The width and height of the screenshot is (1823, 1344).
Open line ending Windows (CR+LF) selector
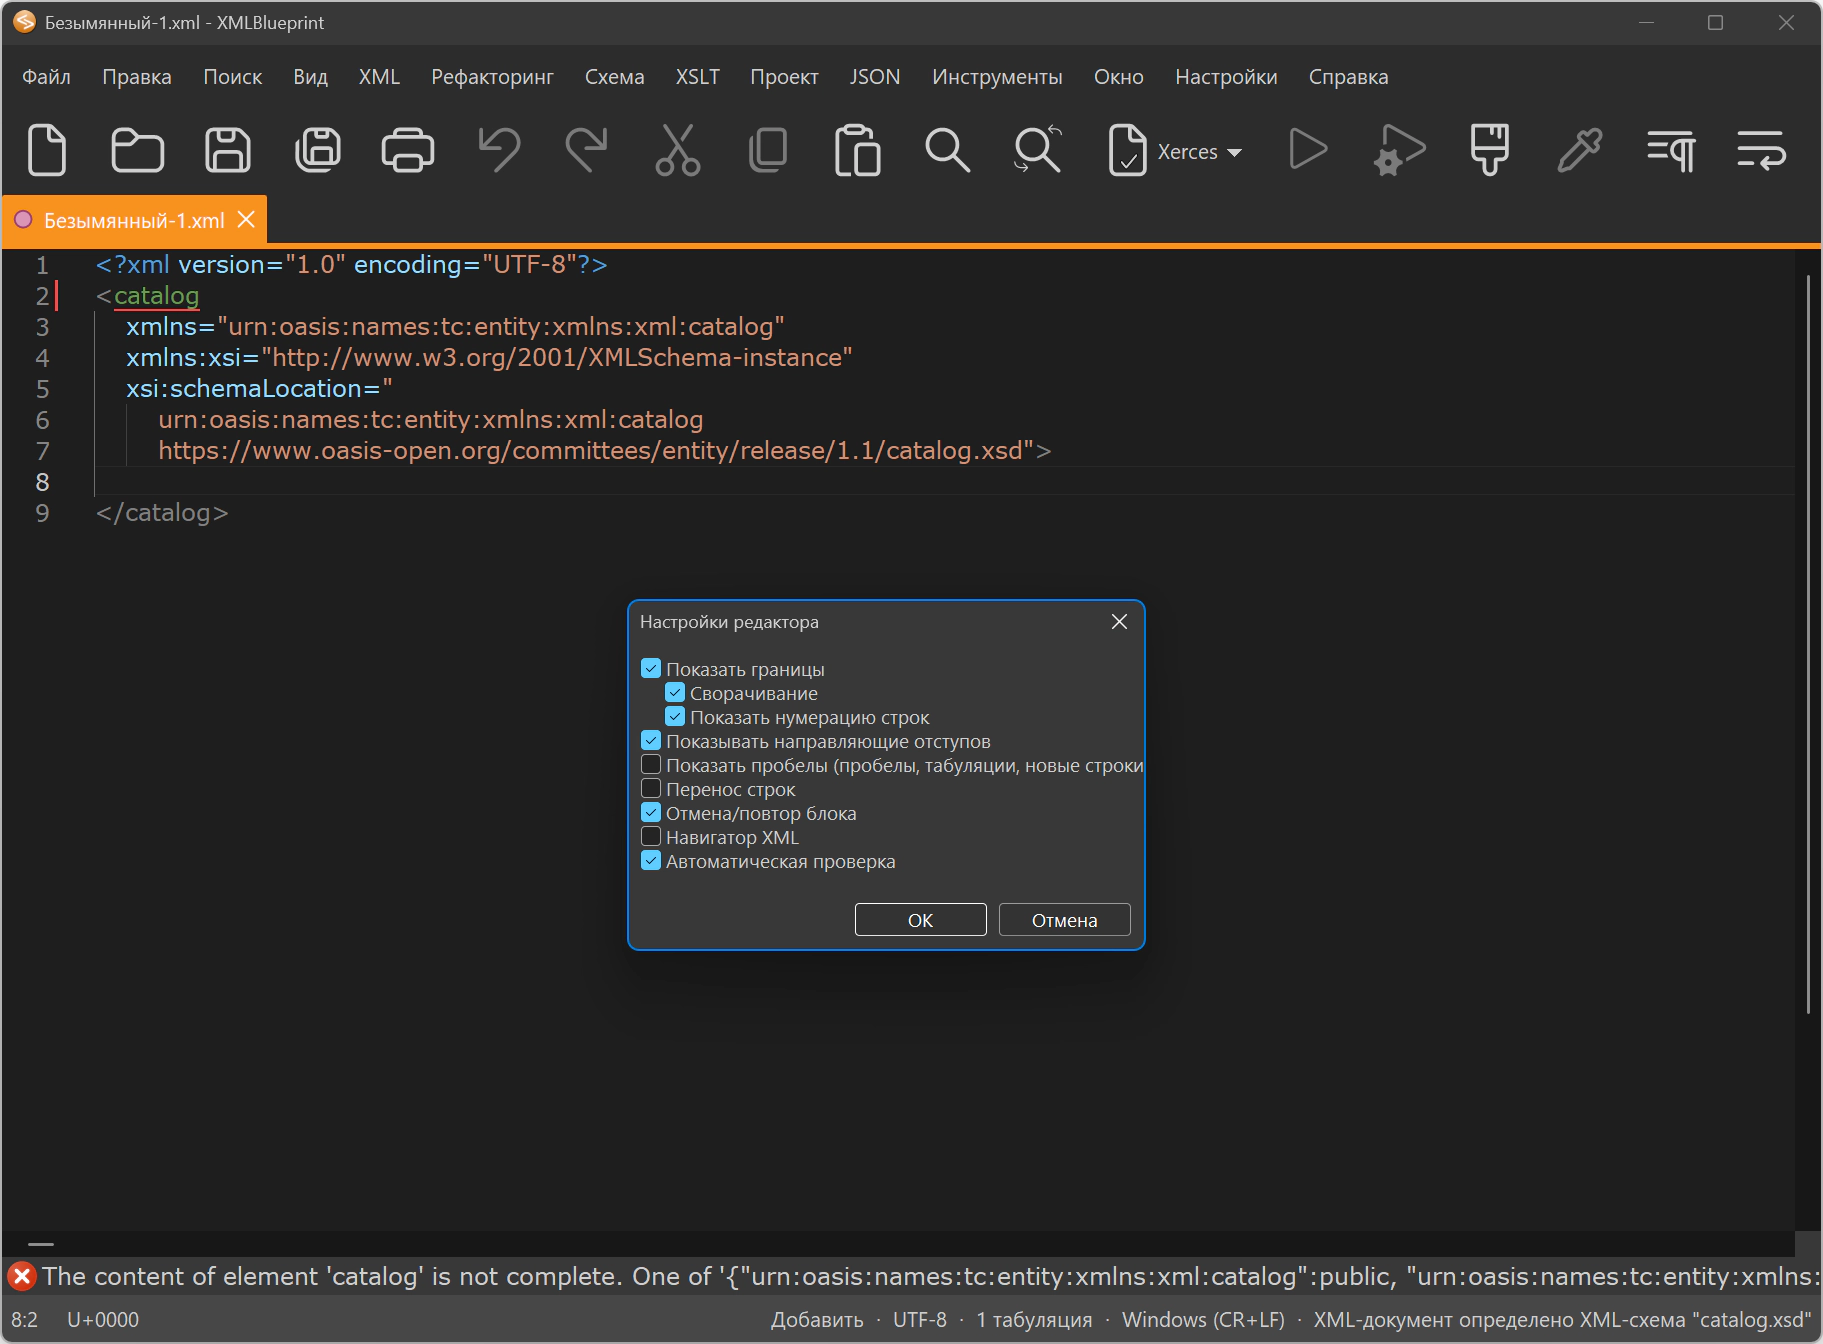[1203, 1320]
